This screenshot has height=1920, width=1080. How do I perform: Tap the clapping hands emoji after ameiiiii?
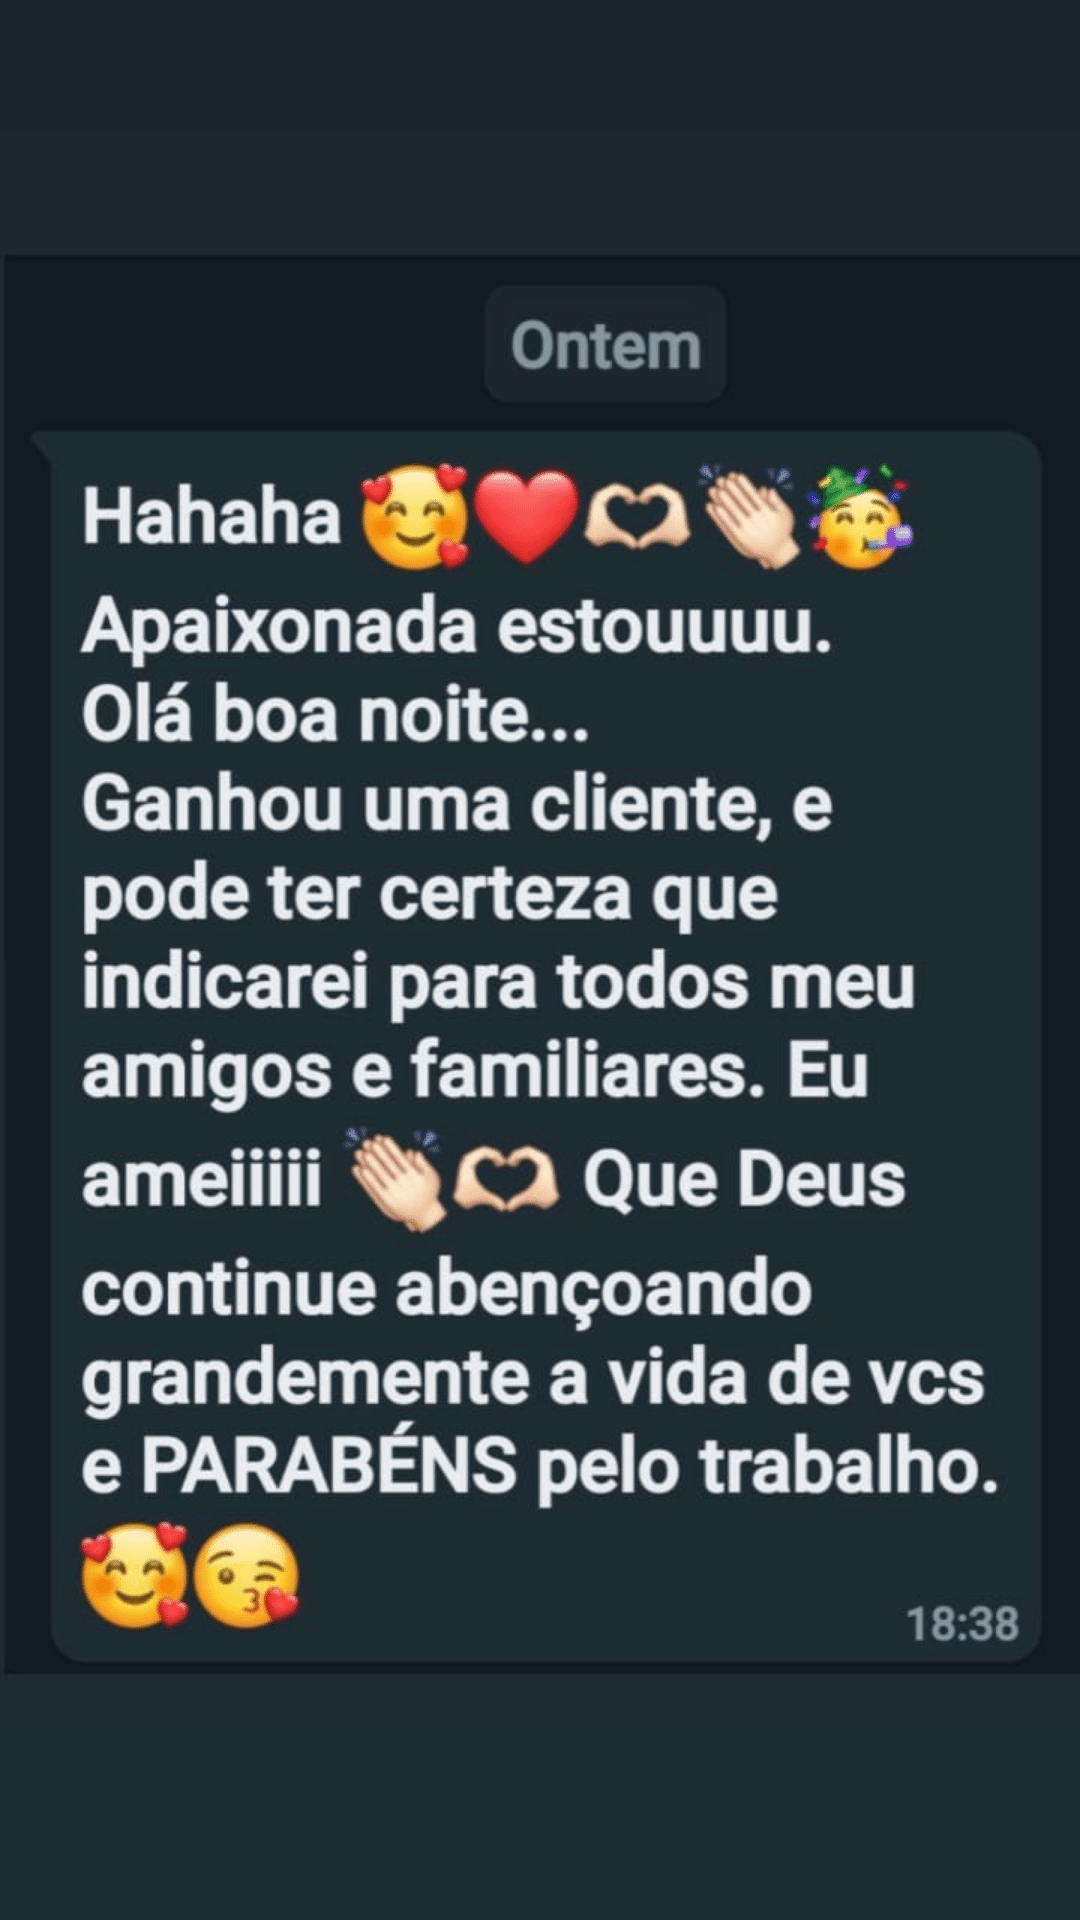[394, 1180]
